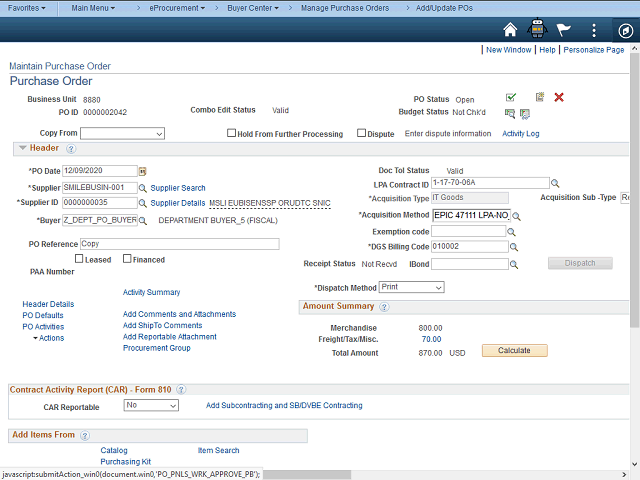Click the PO Reference input field

(178, 243)
